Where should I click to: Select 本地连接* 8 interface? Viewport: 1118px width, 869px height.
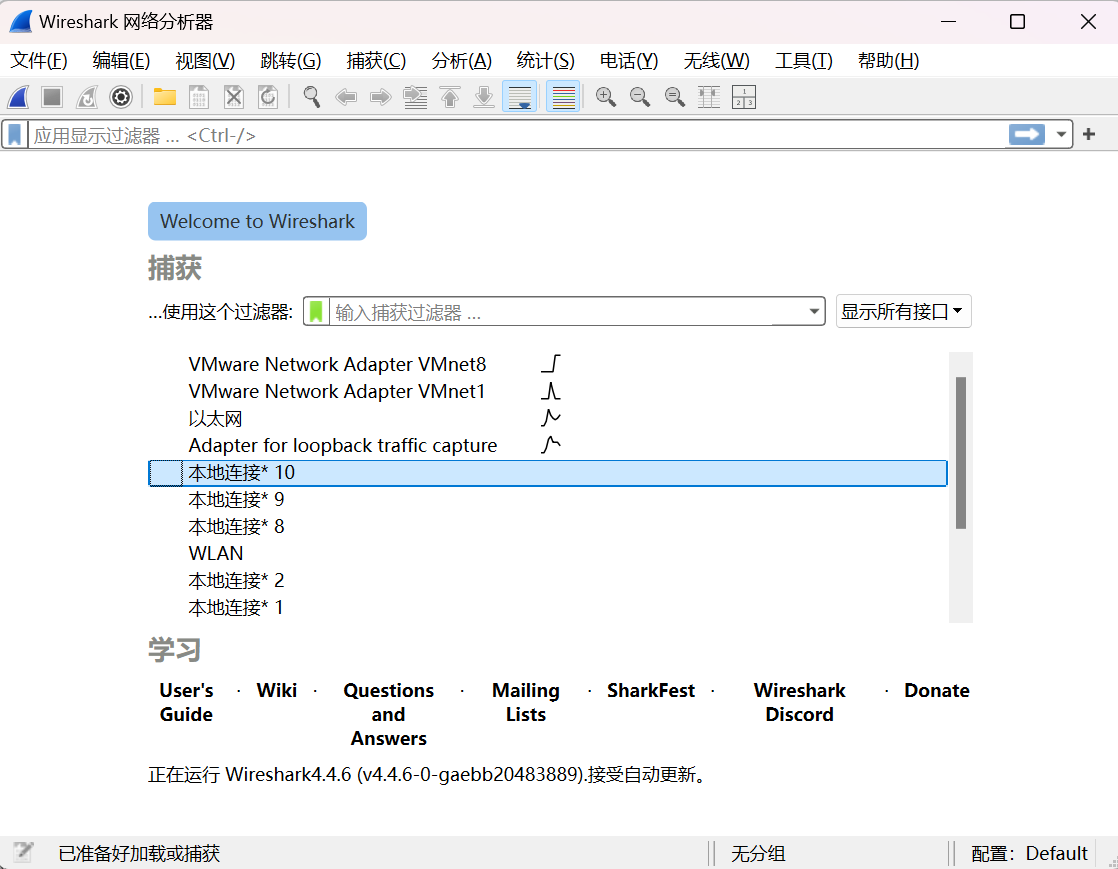[x=548, y=527]
